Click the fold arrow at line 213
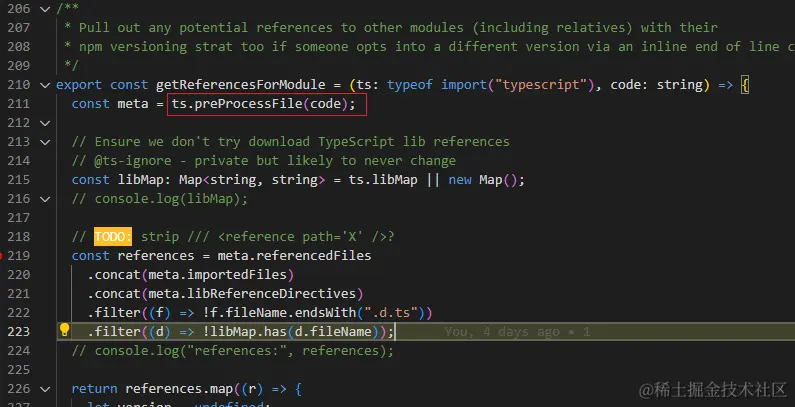 (x=45, y=142)
